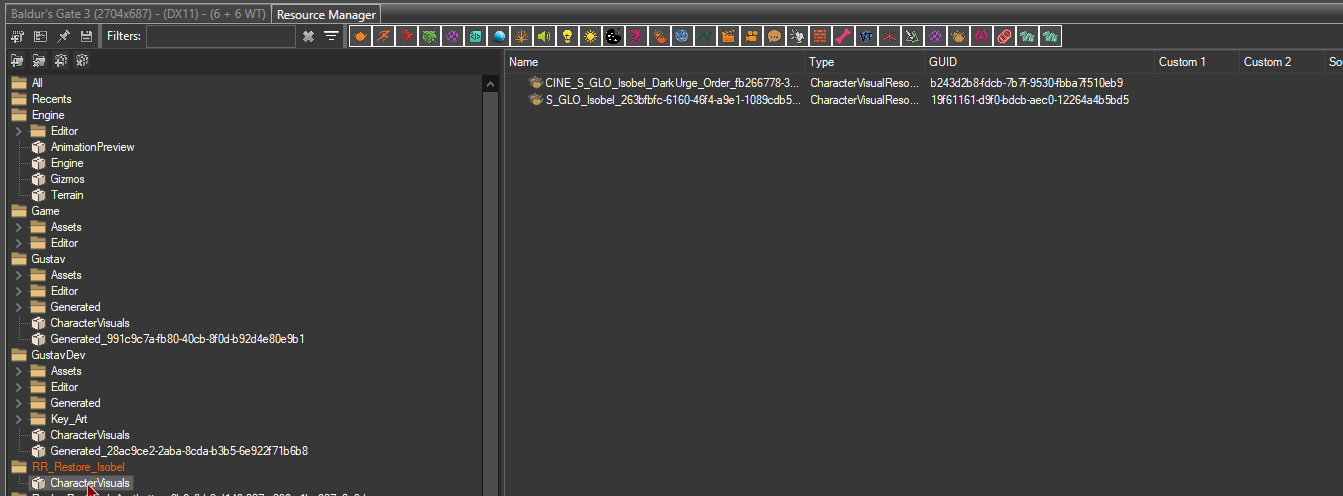Expand the Generated folder under Gustav
Viewport: 1343px width, 496px height.
18,307
